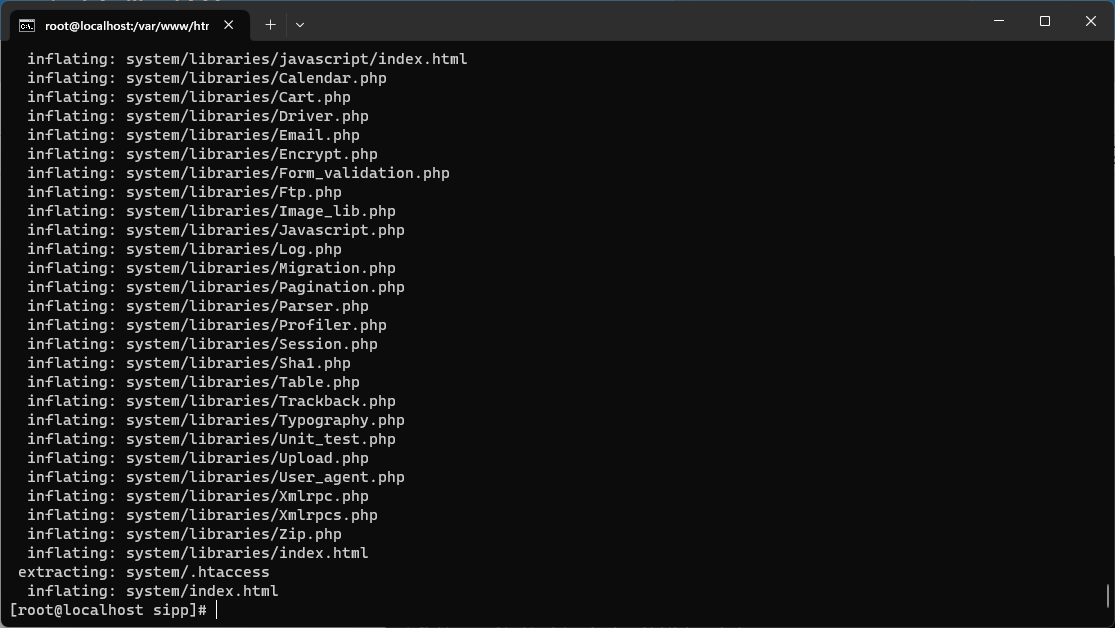Click the Form_validation.php output line
The width and height of the screenshot is (1115, 628).
coord(238,174)
